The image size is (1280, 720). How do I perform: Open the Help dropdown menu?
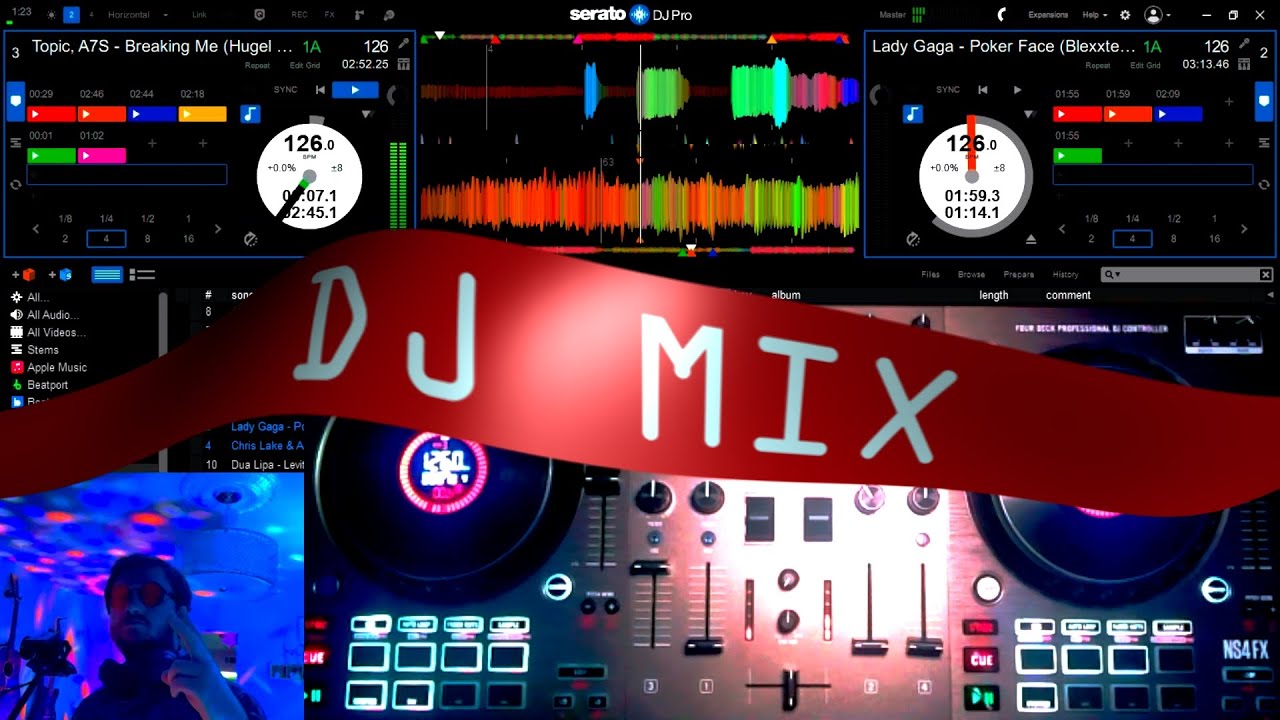(1095, 15)
